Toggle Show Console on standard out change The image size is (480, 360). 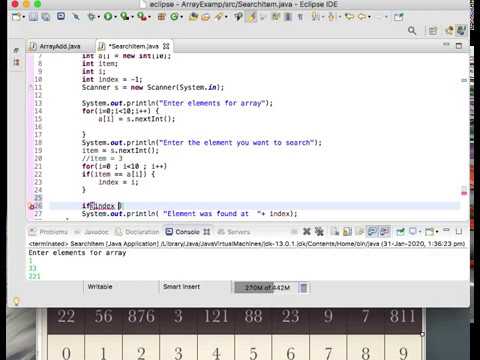(372, 231)
